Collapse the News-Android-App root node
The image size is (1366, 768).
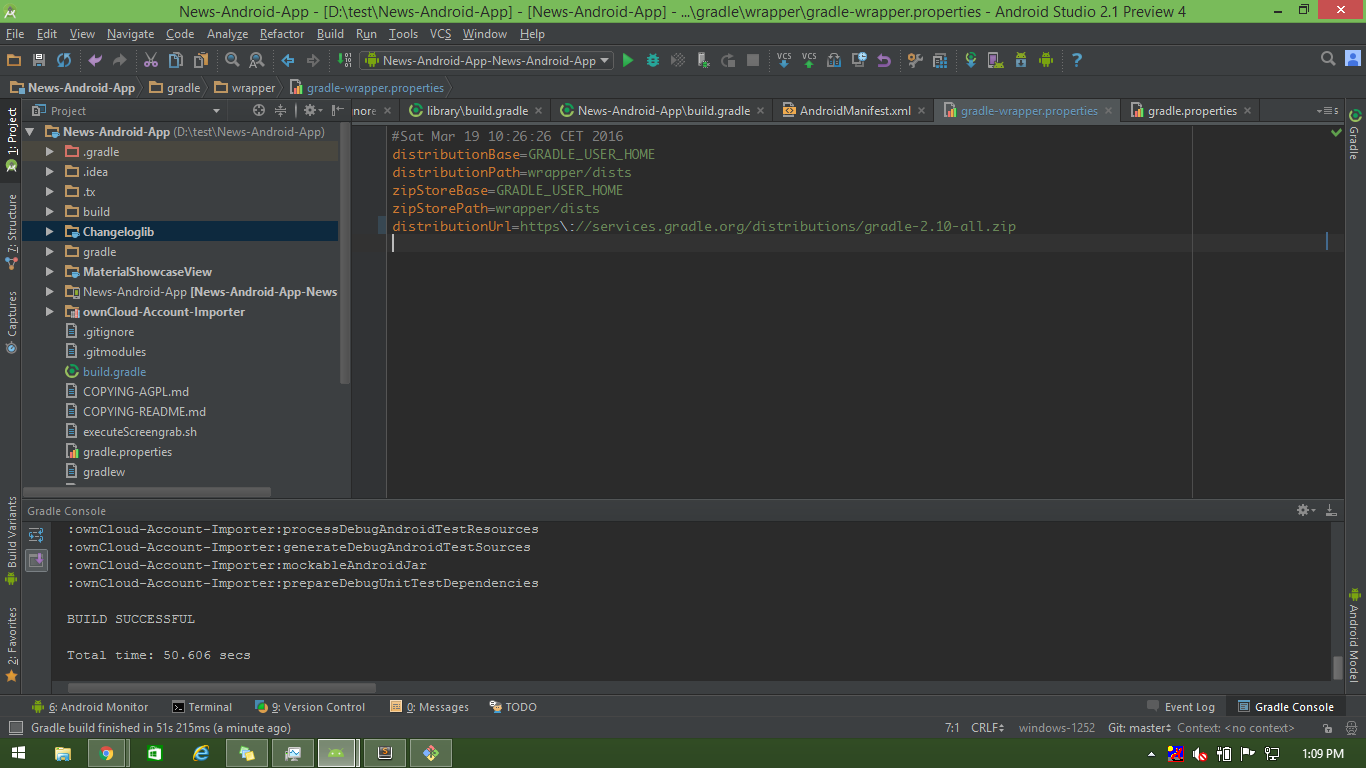coord(30,132)
